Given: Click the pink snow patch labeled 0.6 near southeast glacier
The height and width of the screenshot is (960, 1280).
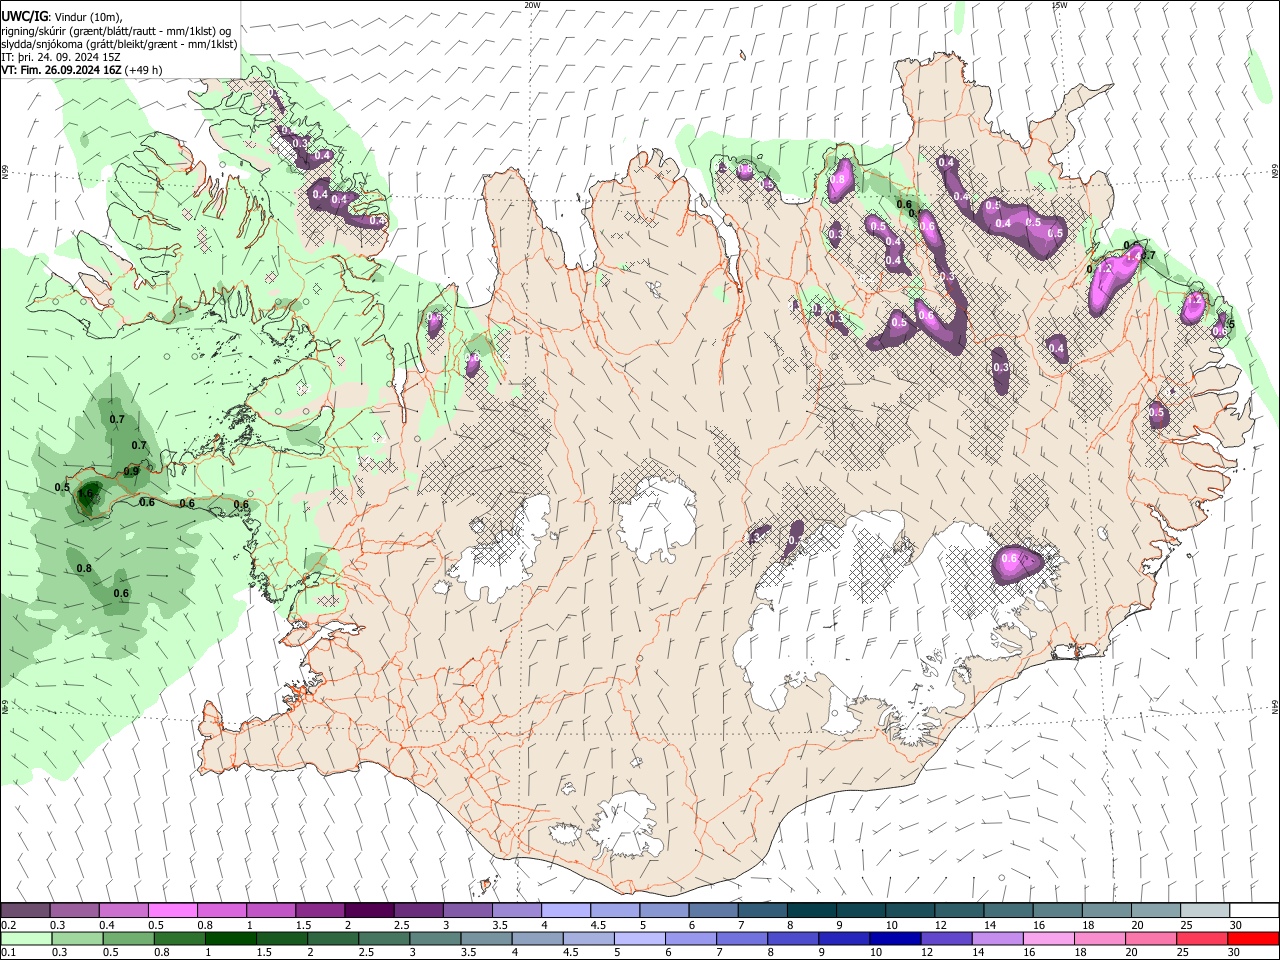Looking at the screenshot, I should click(x=1017, y=563).
